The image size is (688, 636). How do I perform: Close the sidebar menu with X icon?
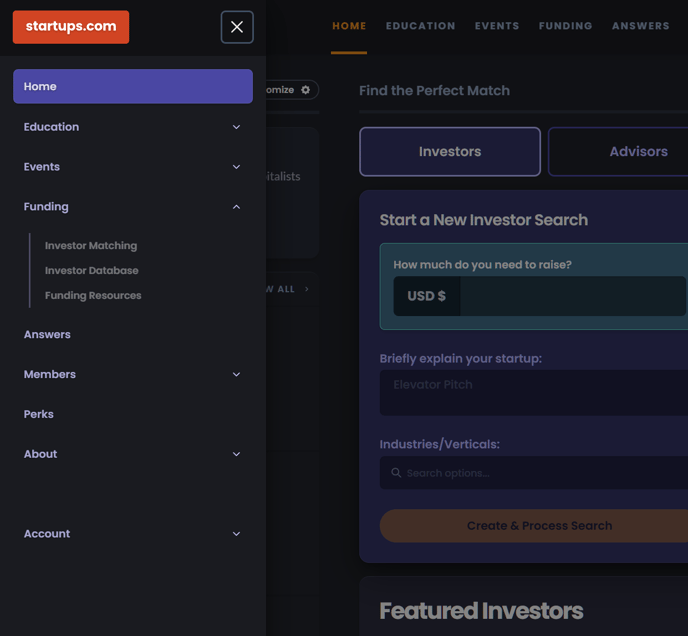(237, 27)
